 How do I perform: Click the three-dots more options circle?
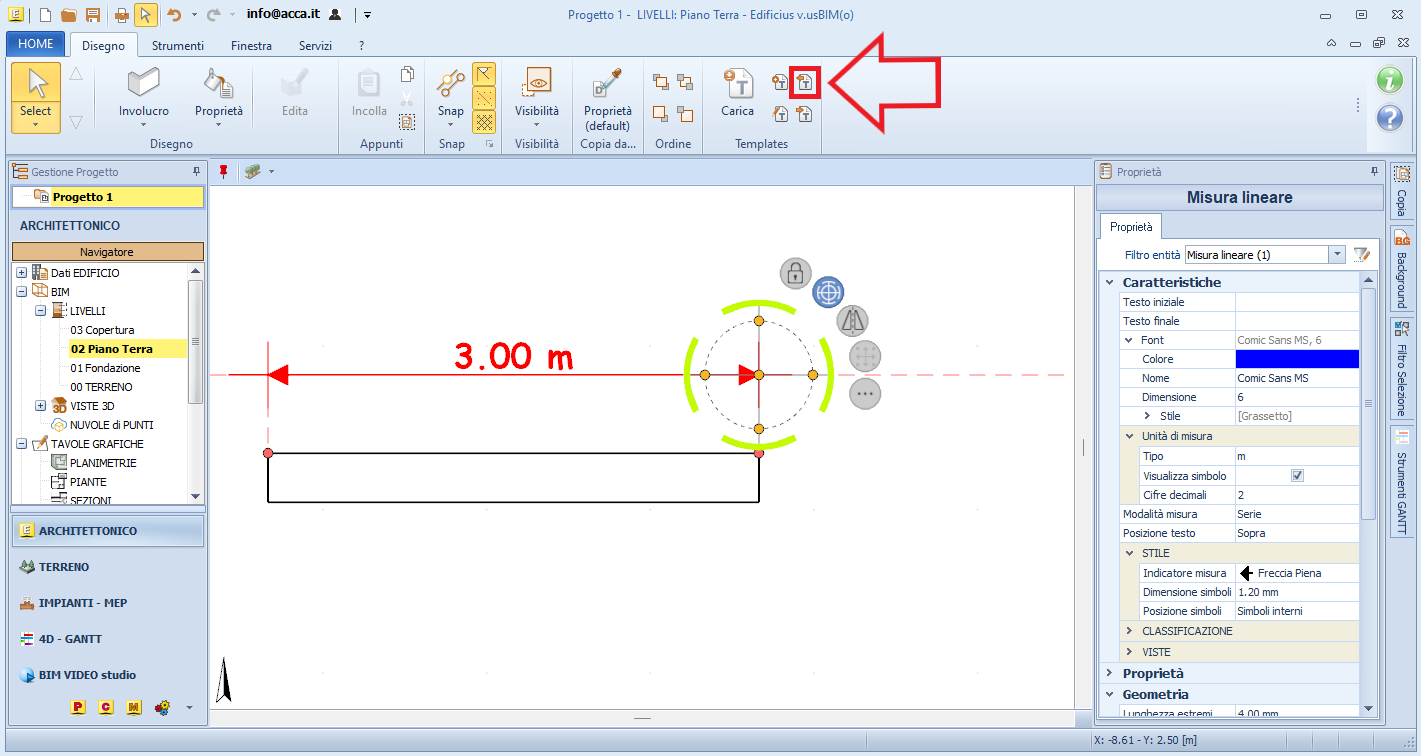(x=865, y=393)
